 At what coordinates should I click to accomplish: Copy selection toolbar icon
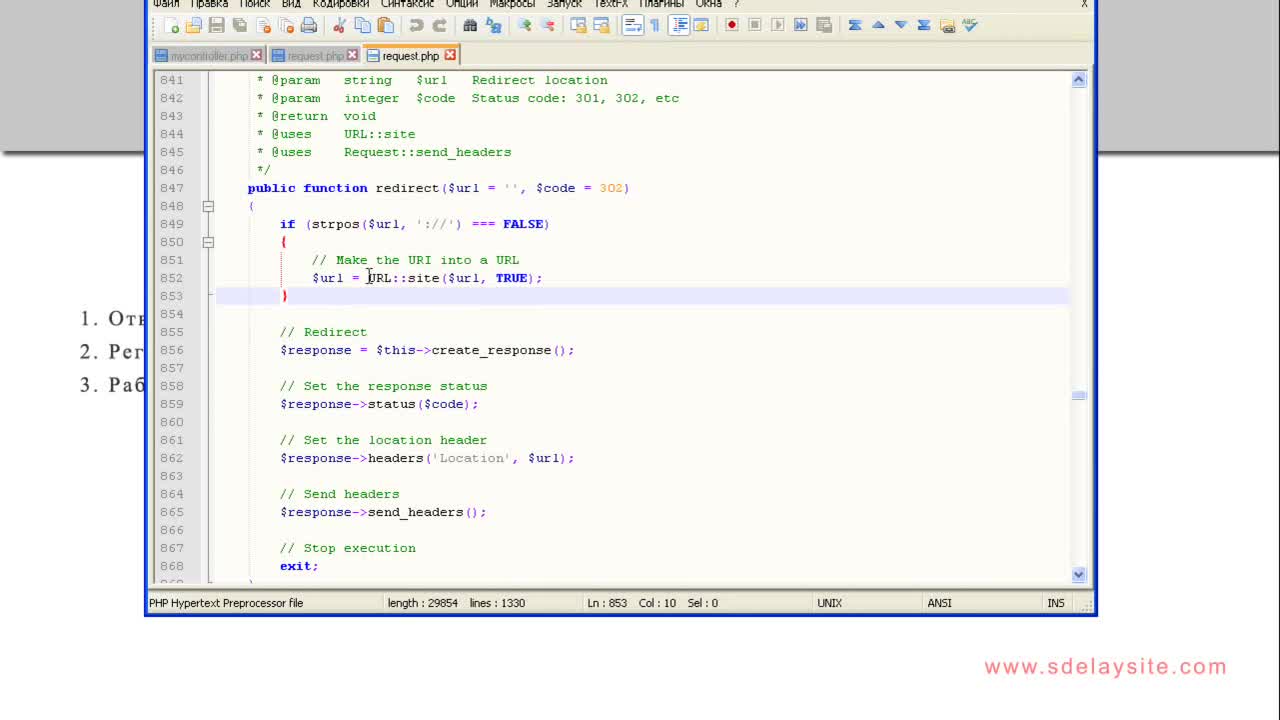[x=362, y=25]
